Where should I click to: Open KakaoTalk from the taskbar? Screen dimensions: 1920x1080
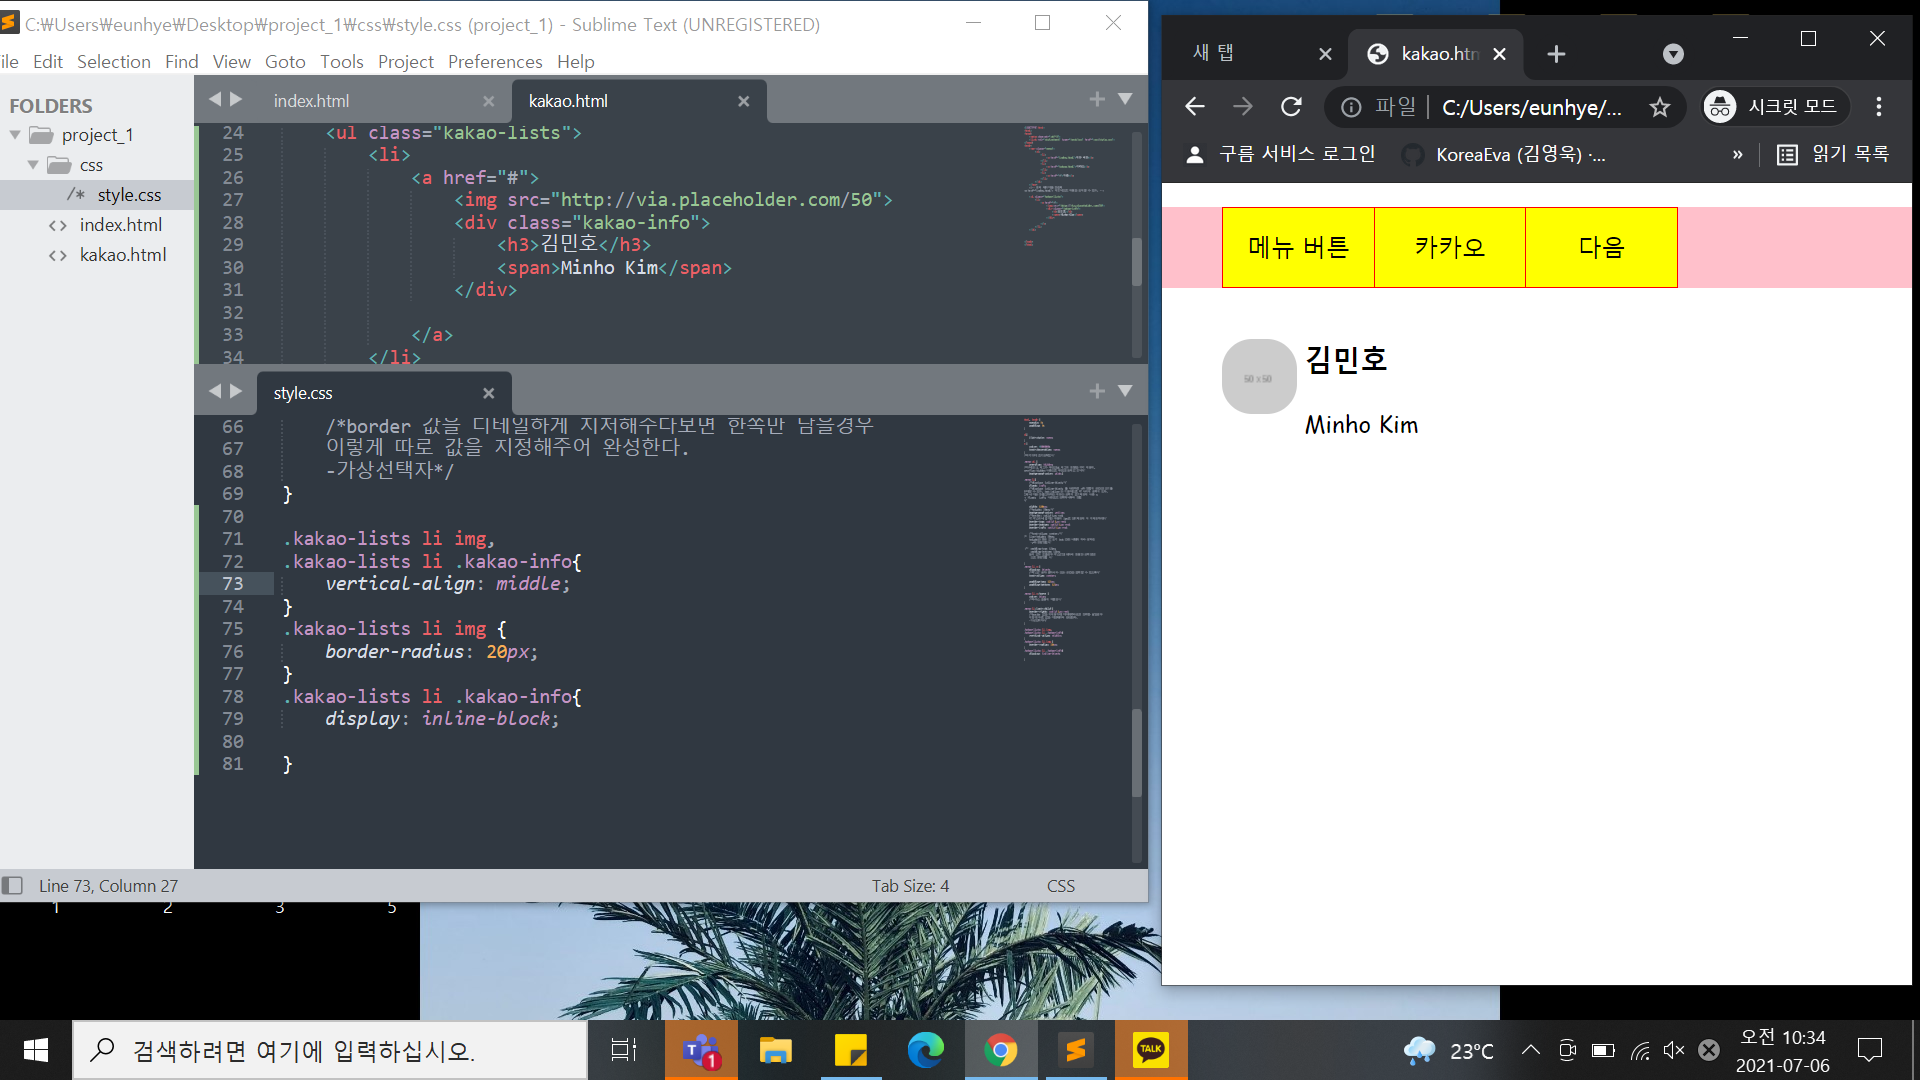tap(1151, 1050)
